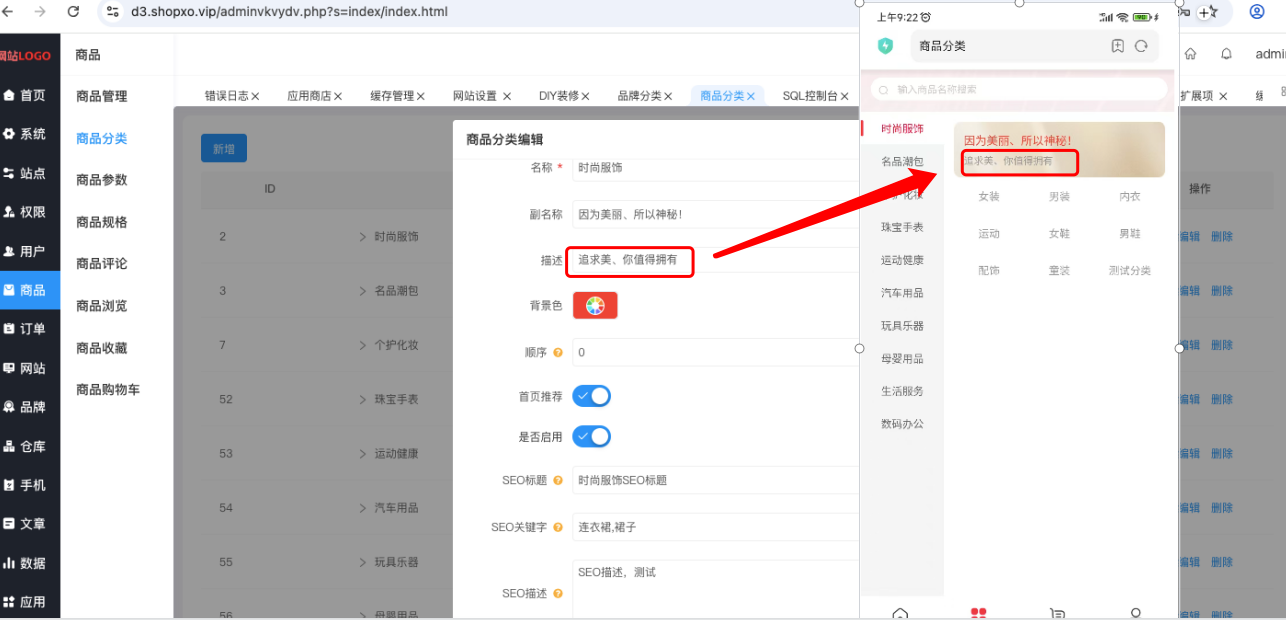The width and height of the screenshot is (1286, 620).
Task: Open the 订单 orders sidebar item
Action: (24, 329)
